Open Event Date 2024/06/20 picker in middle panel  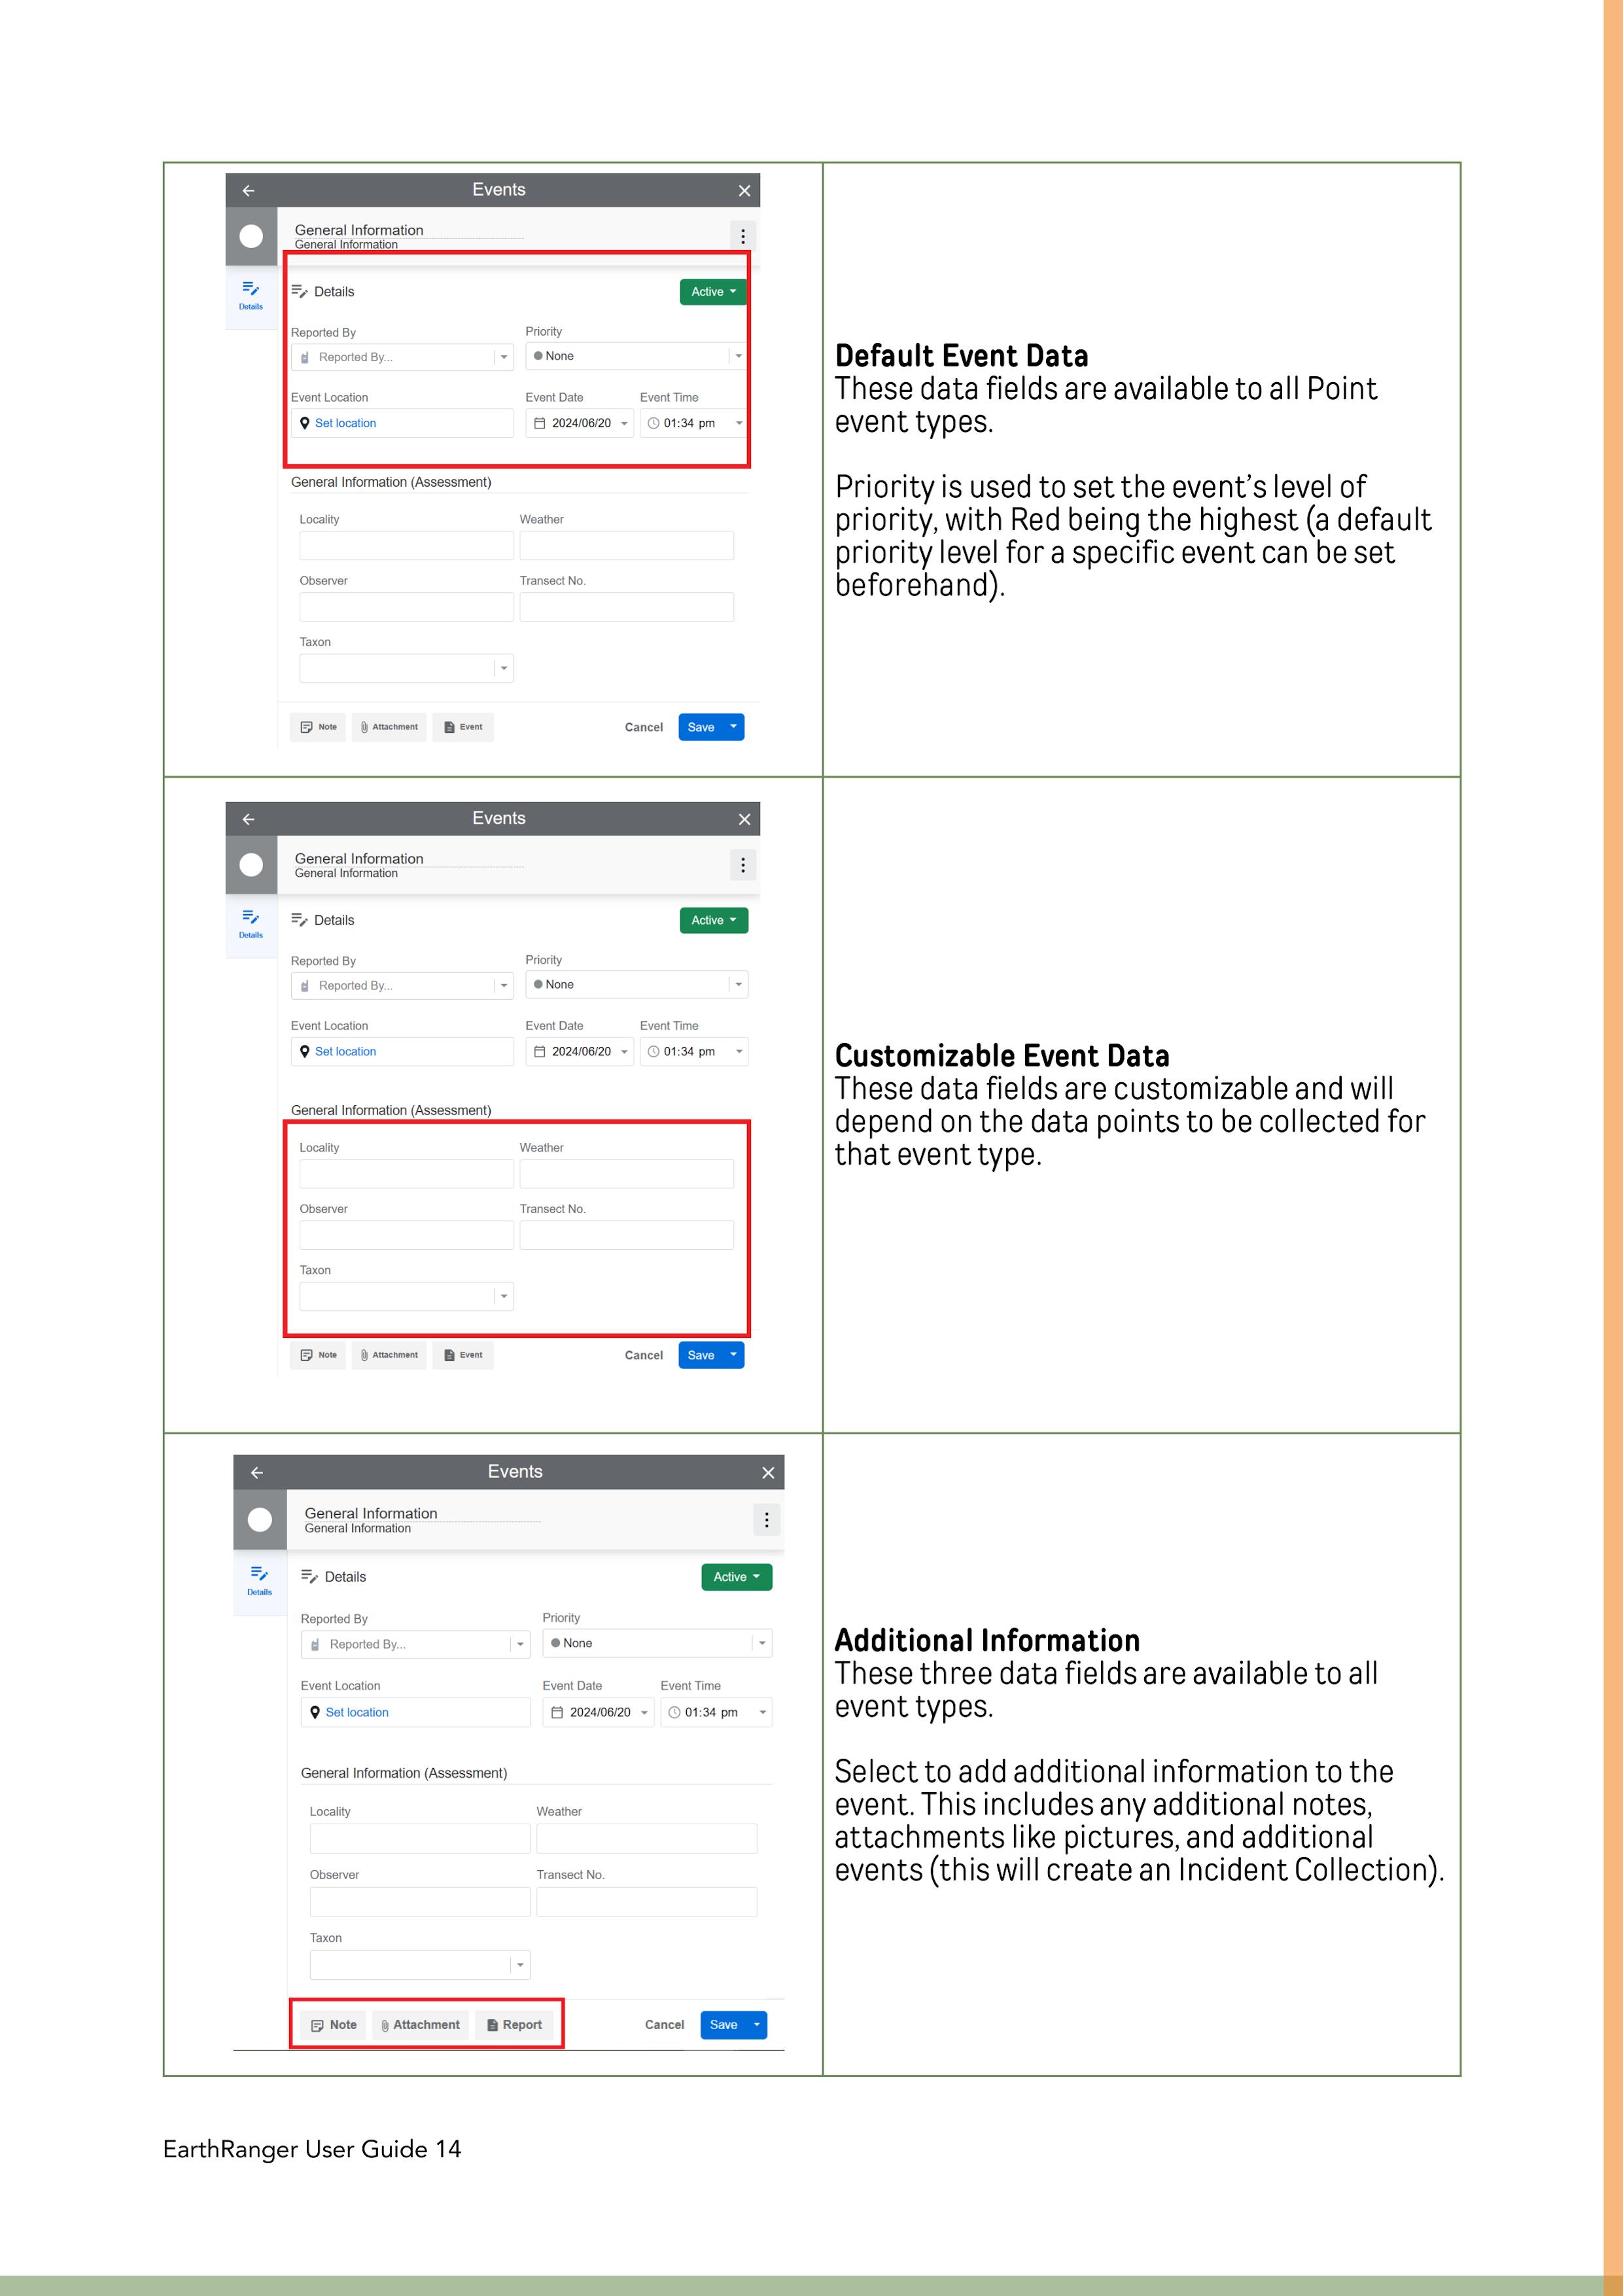click(580, 1051)
